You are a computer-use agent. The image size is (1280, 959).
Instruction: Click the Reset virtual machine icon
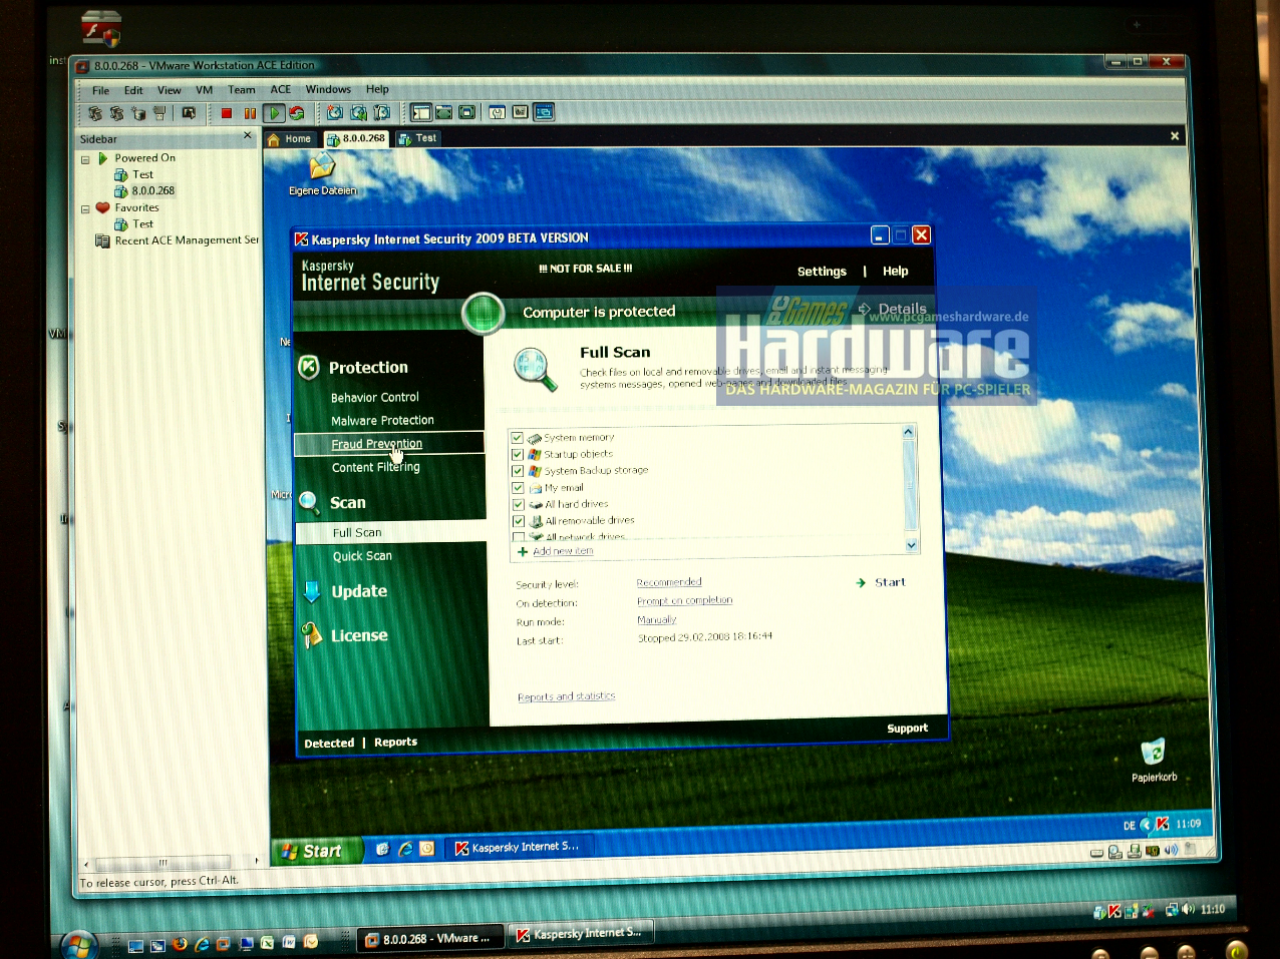(x=297, y=113)
